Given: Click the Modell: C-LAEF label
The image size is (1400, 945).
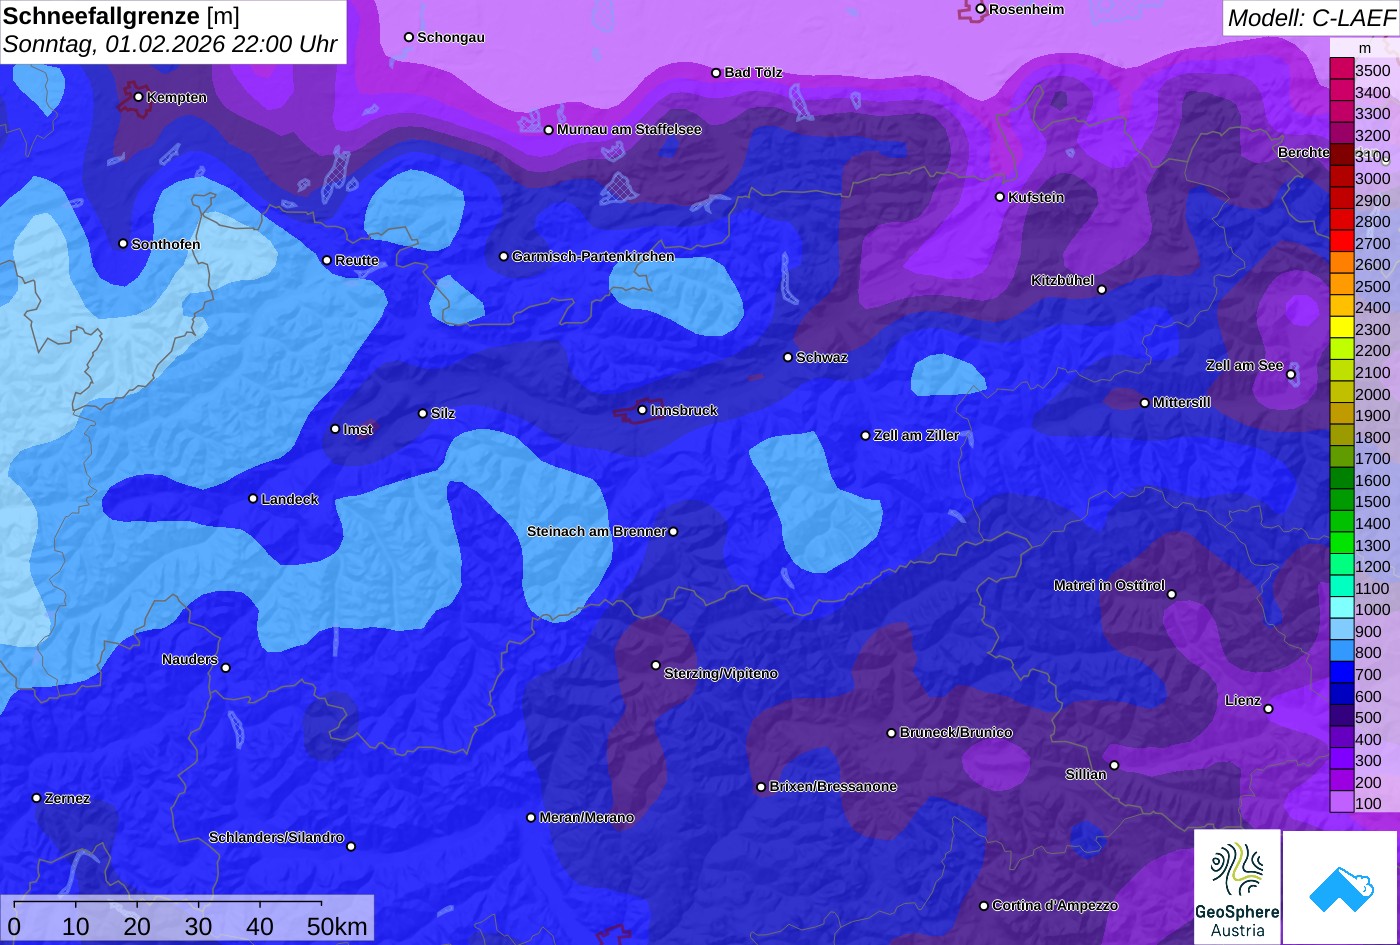Looking at the screenshot, I should pos(1310,17).
